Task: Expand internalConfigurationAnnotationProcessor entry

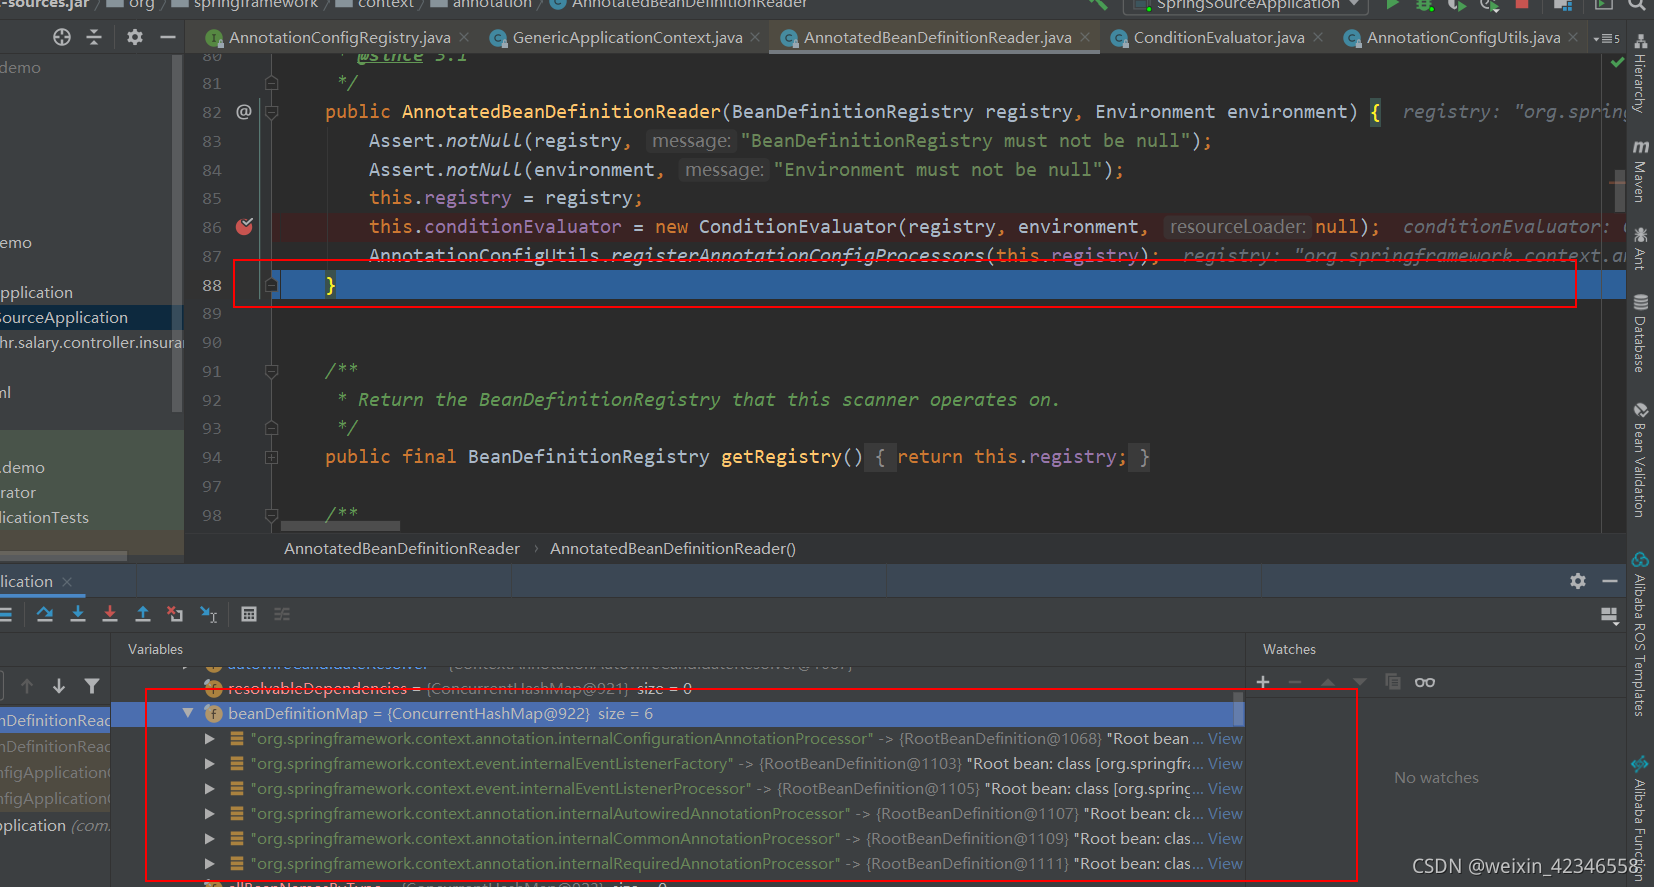Action: [x=209, y=739]
